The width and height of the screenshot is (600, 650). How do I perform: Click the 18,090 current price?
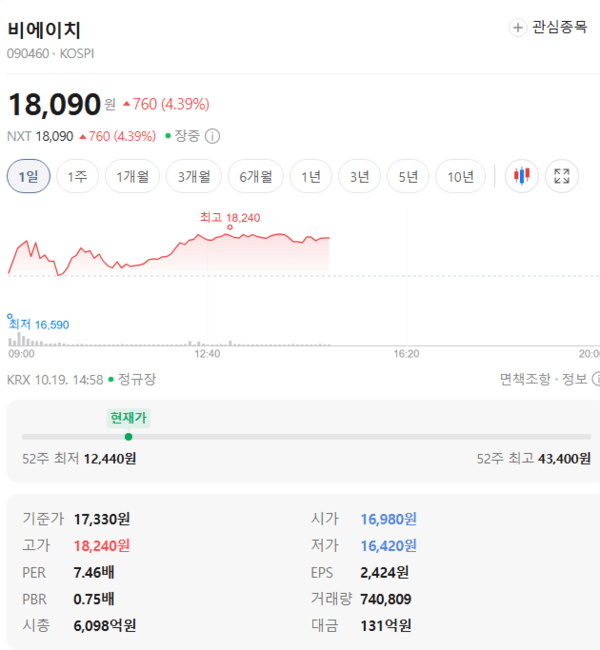[x=54, y=104]
